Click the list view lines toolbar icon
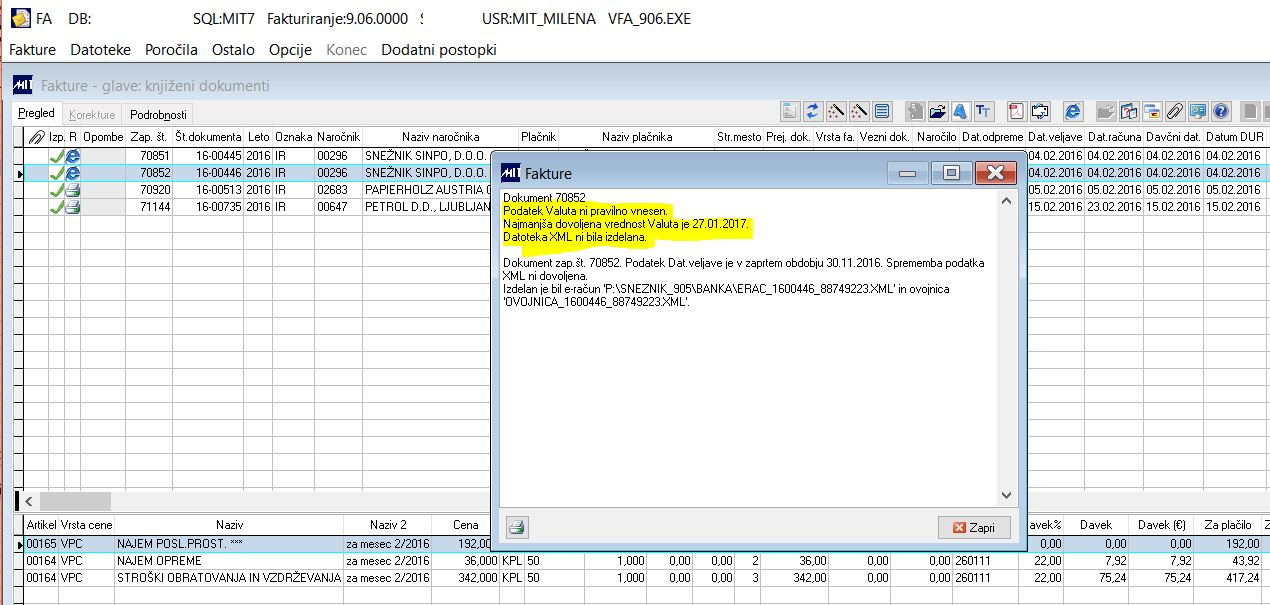 (881, 111)
